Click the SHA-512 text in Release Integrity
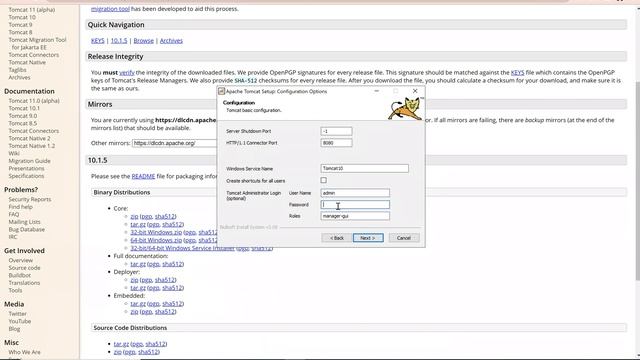 [246, 80]
